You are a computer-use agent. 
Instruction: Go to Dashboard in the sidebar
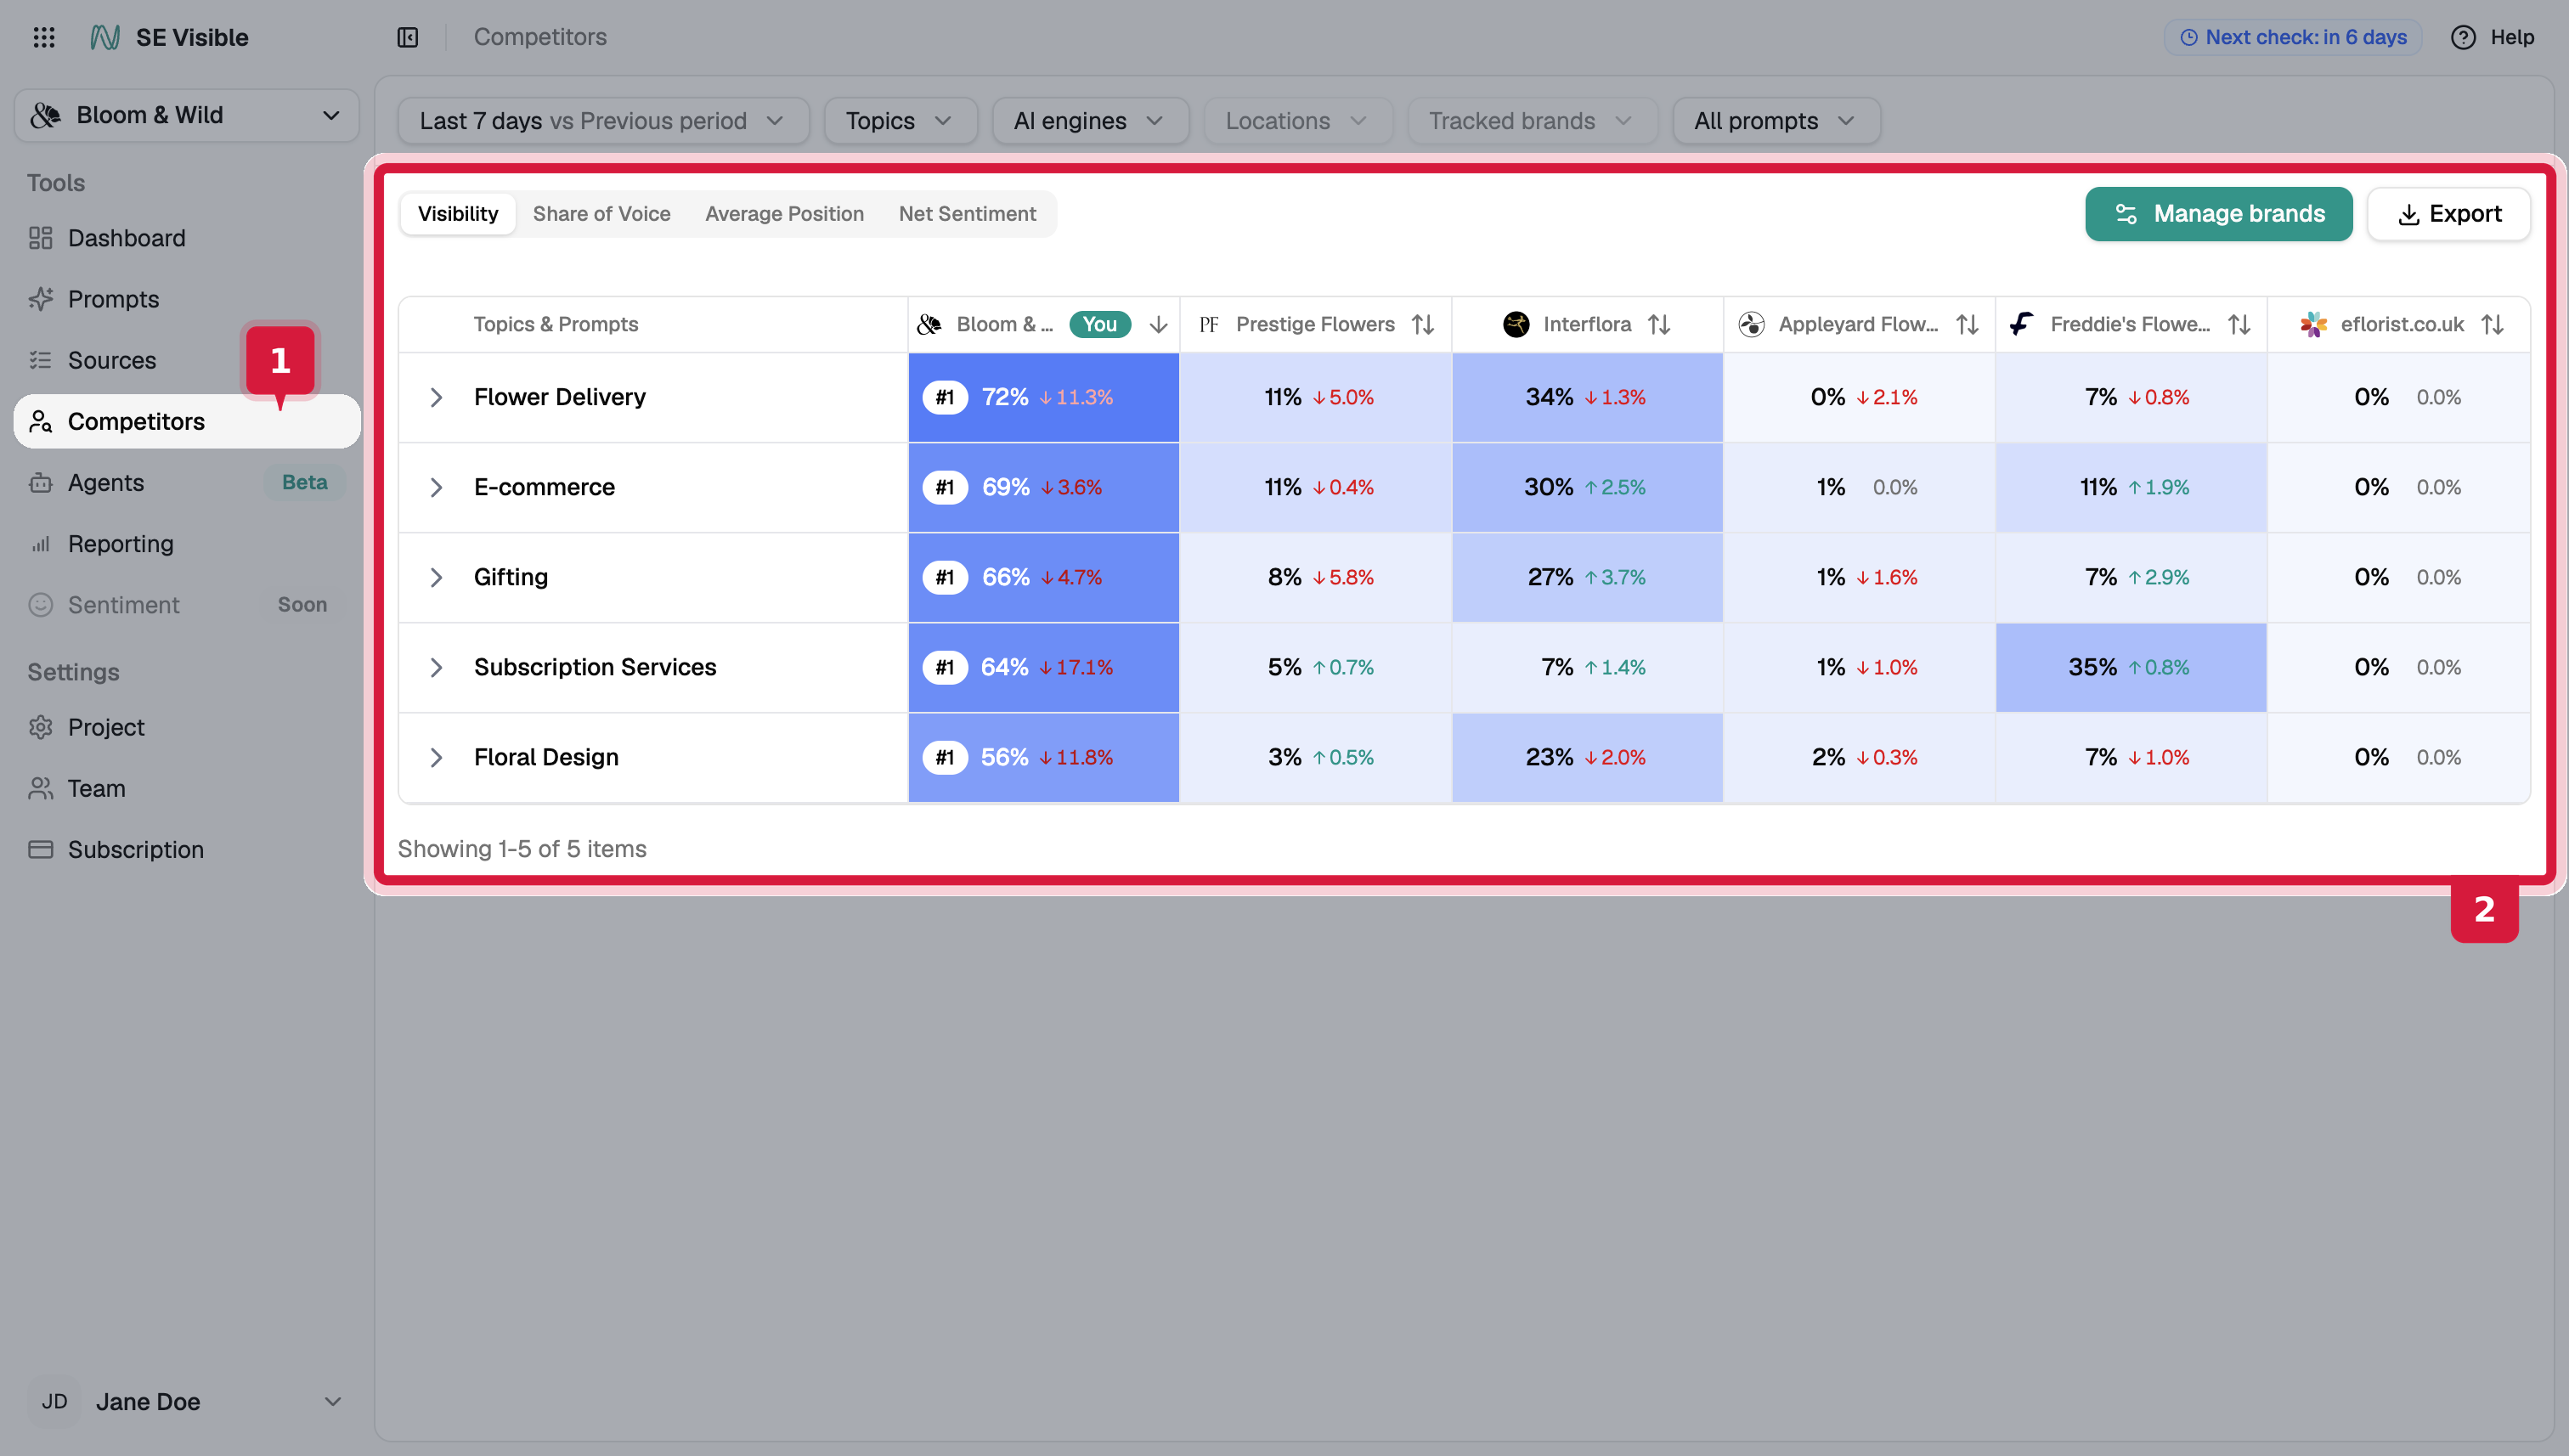point(187,238)
